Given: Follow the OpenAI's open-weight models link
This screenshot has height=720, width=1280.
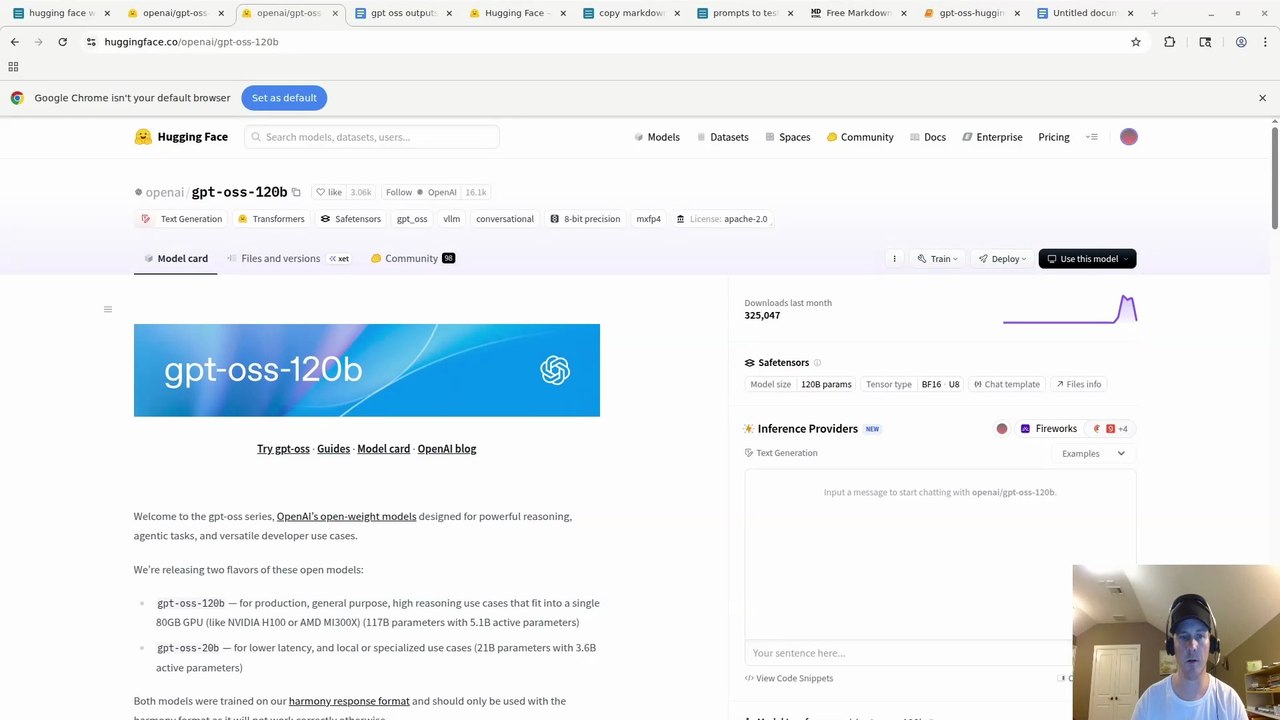Looking at the screenshot, I should (x=346, y=517).
